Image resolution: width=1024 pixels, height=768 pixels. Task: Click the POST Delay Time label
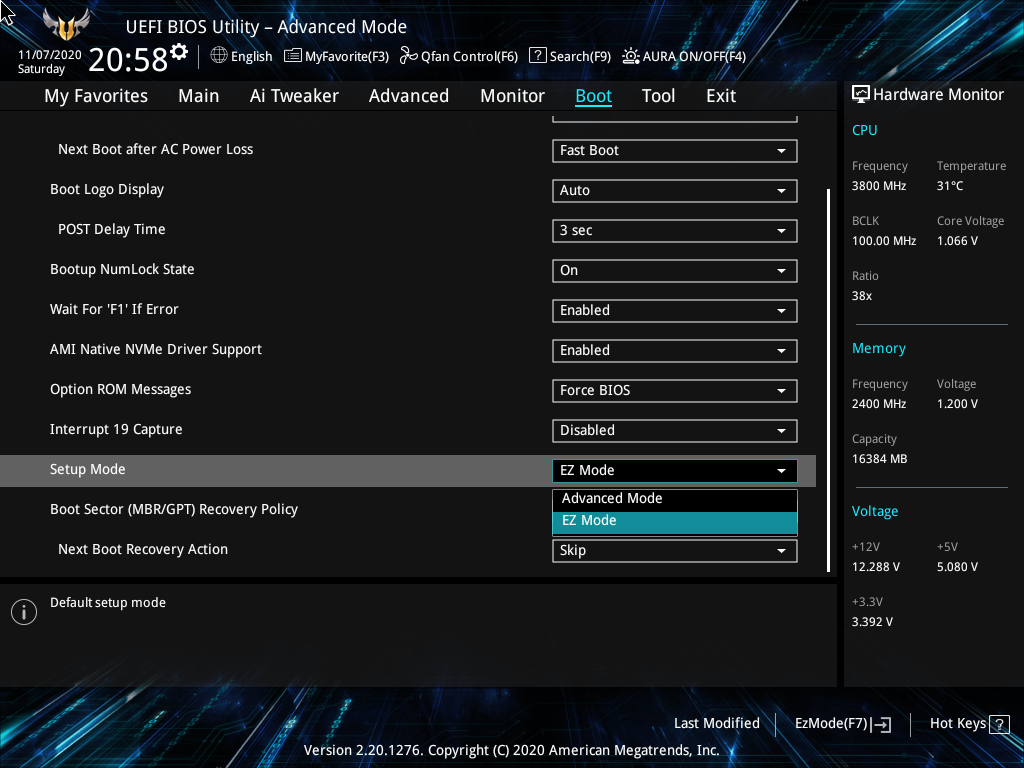(112, 229)
